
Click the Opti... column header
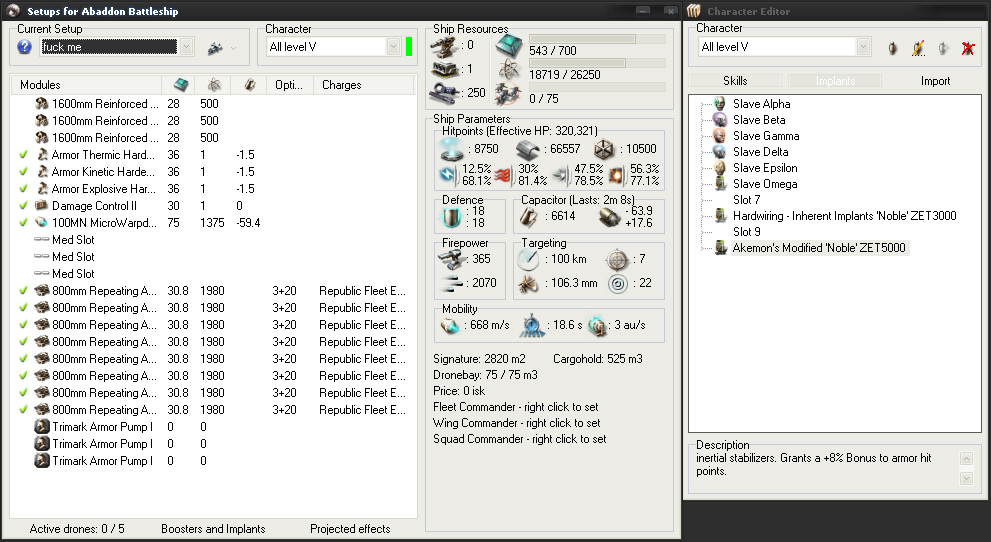point(289,85)
